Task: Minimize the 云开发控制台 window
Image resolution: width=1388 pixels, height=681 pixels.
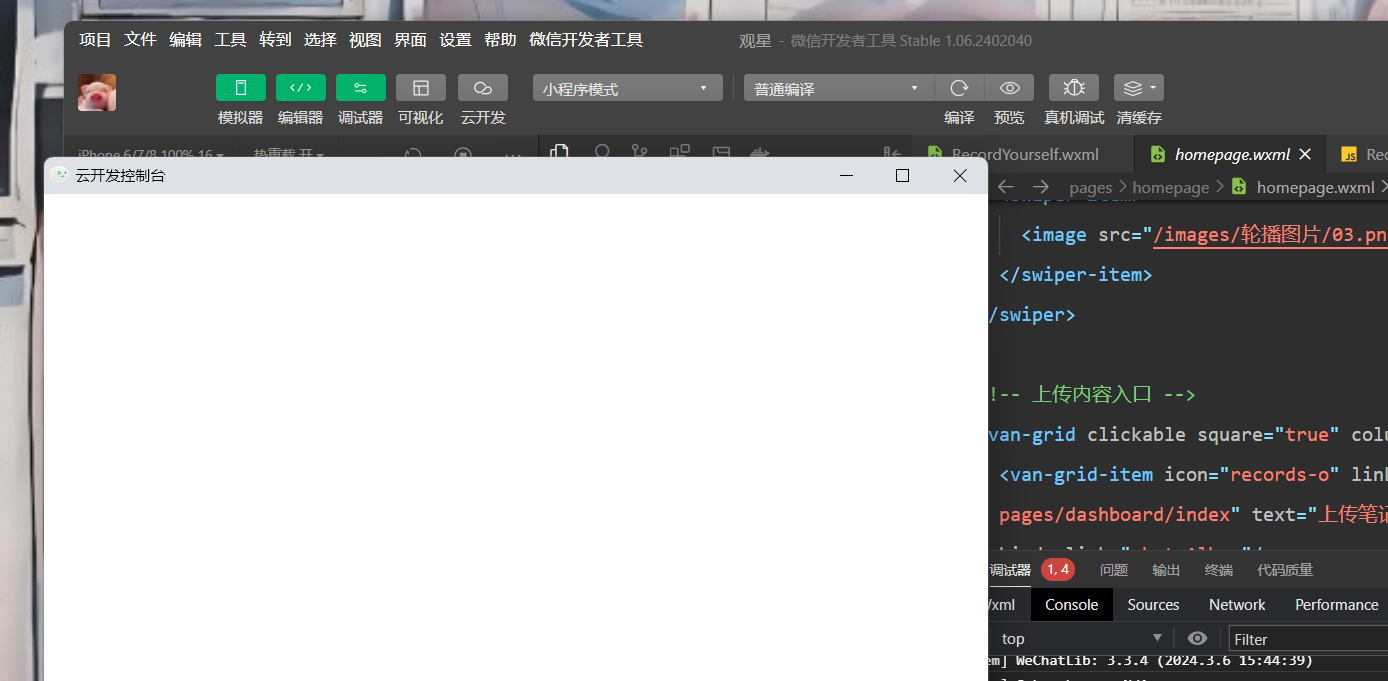Action: 847,175
